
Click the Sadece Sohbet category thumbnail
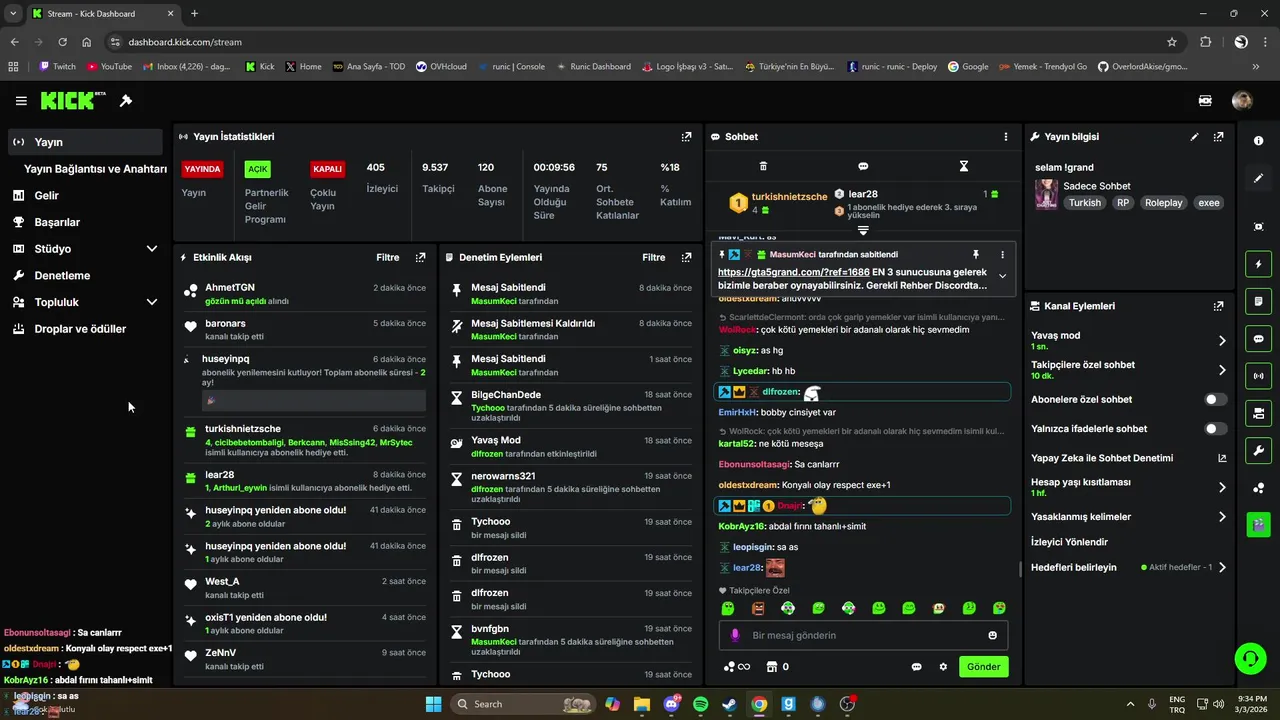pyautogui.click(x=1046, y=194)
